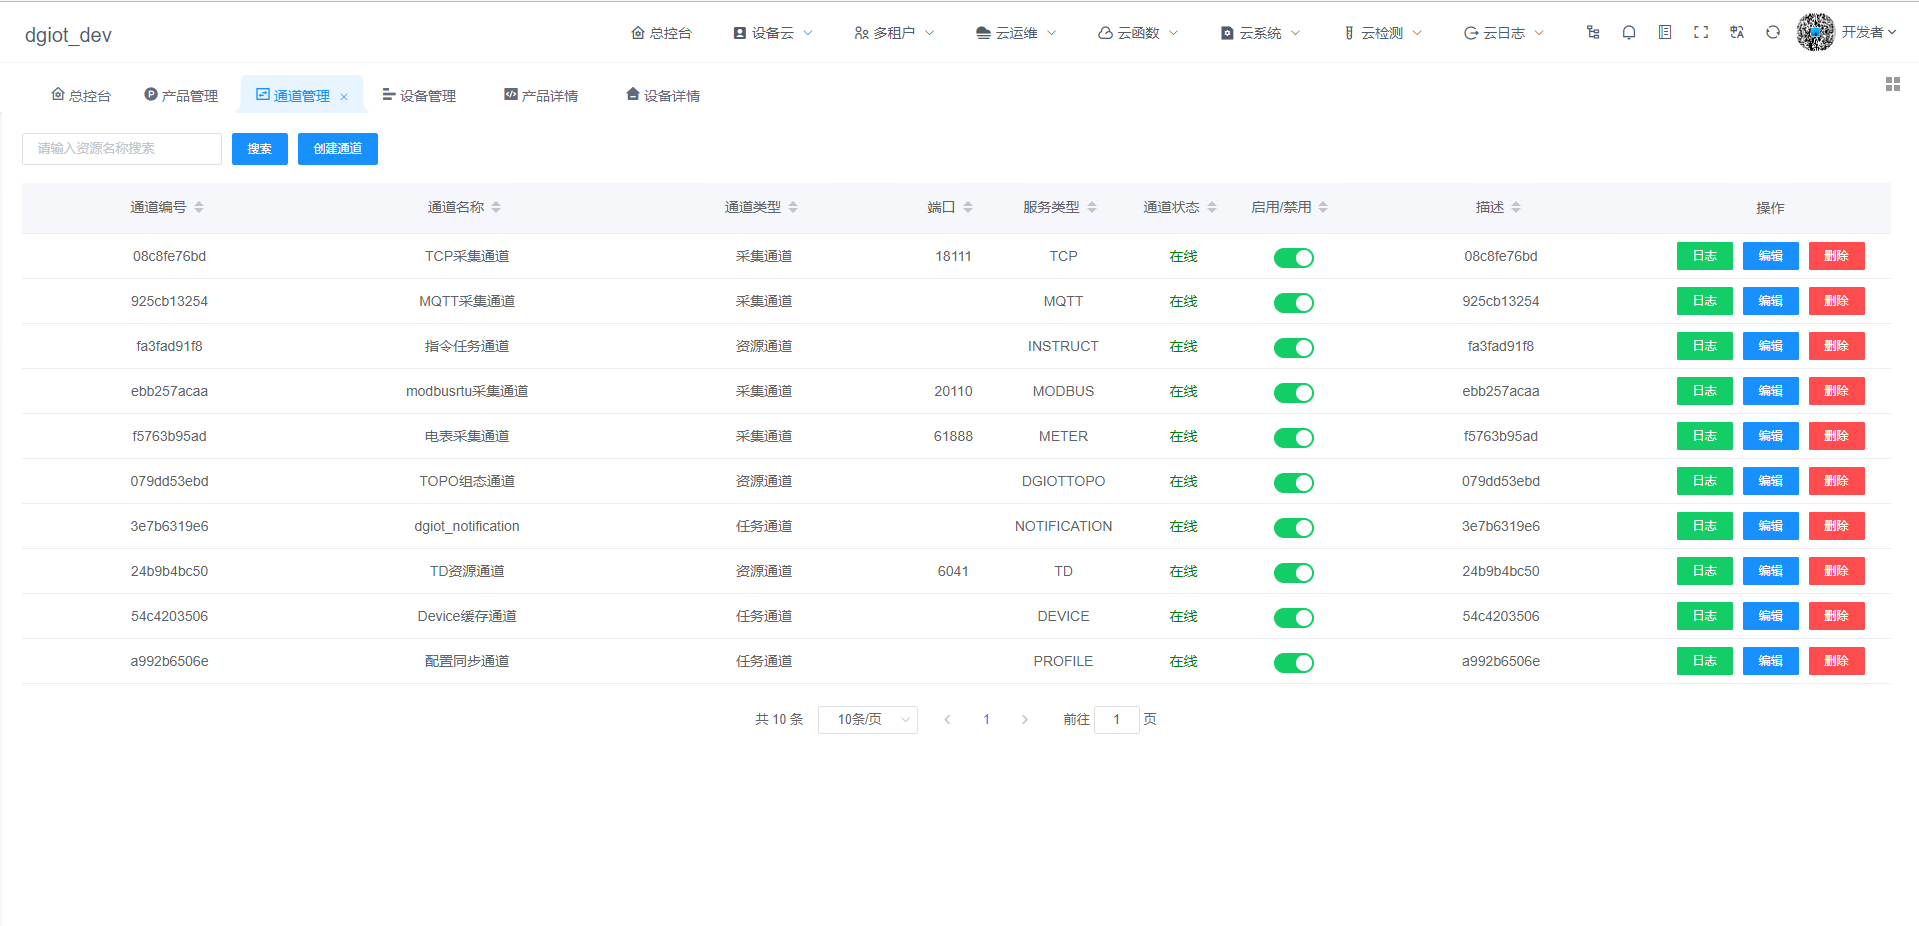Image resolution: width=1919 pixels, height=926 pixels.
Task: Enter fullscreen mode via the fullscreen icon
Action: [x=1701, y=32]
